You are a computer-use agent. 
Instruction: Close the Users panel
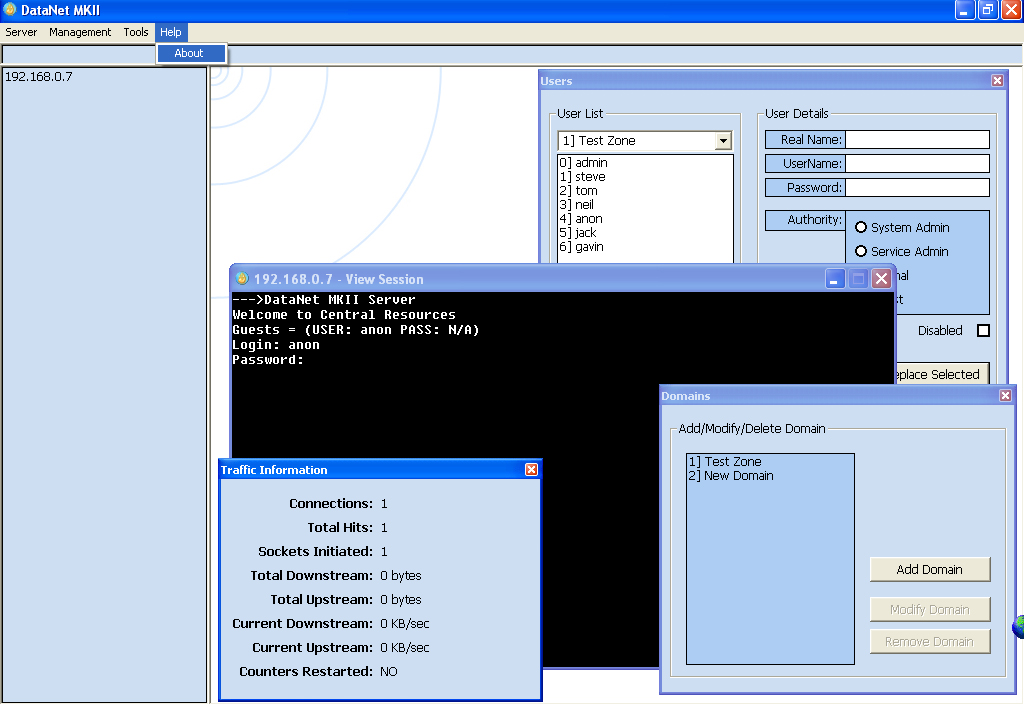click(x=997, y=81)
